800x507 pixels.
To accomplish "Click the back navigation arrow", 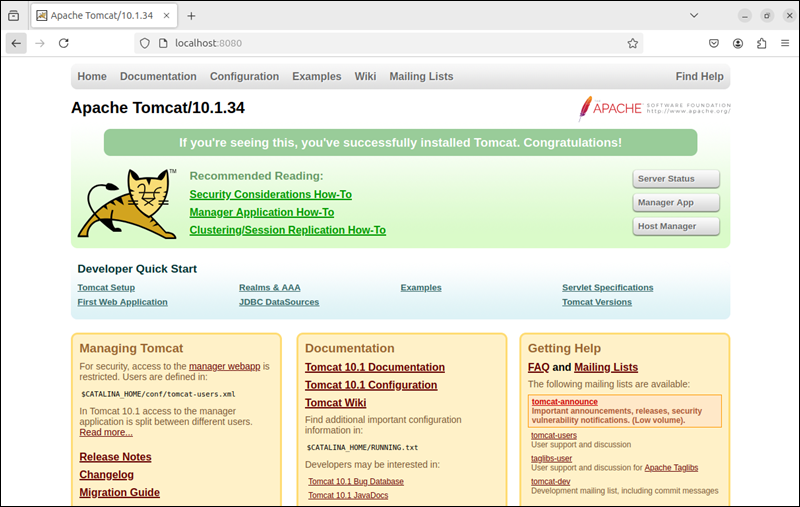I will [16, 43].
